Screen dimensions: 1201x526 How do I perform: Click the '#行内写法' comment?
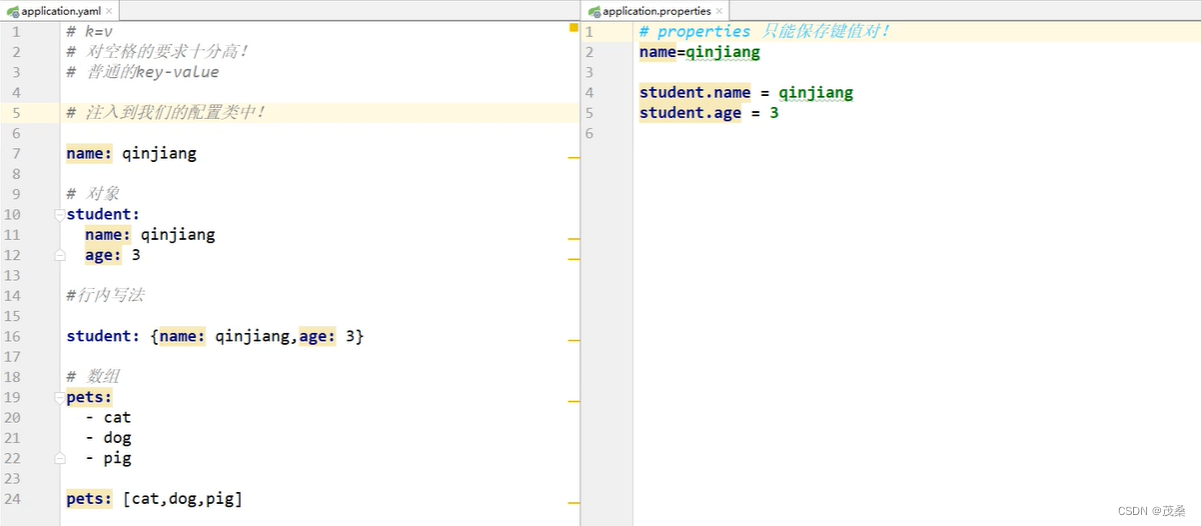(x=105, y=295)
